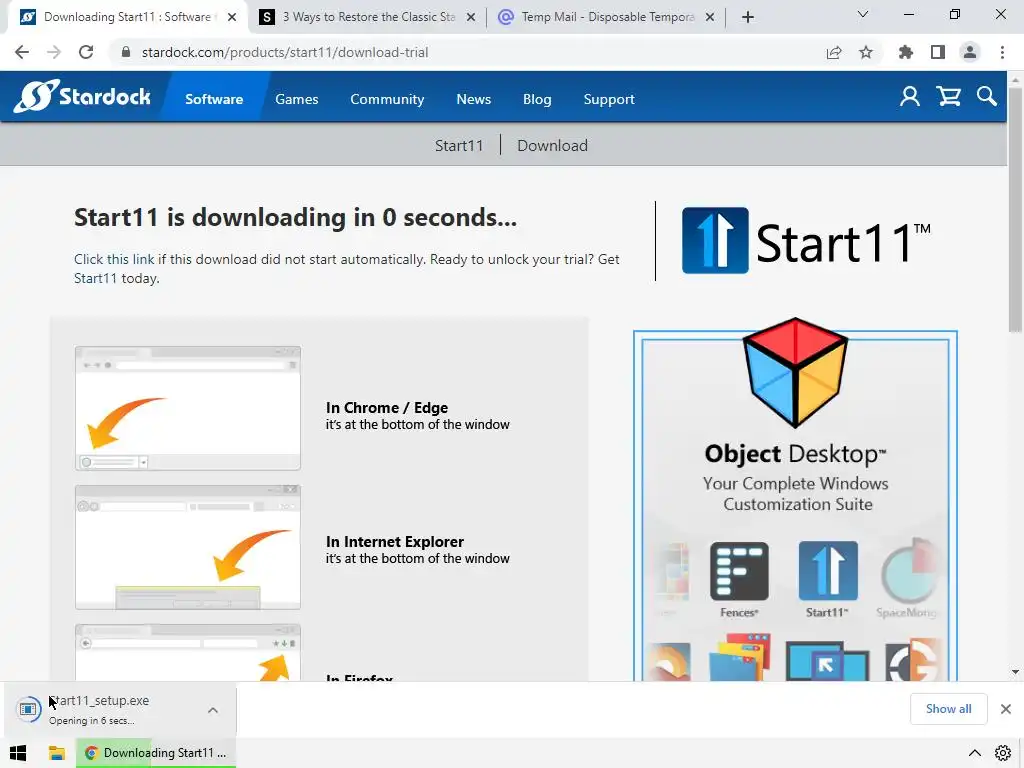1024x768 pixels.
Task: Open the user account icon
Action: coord(909,97)
